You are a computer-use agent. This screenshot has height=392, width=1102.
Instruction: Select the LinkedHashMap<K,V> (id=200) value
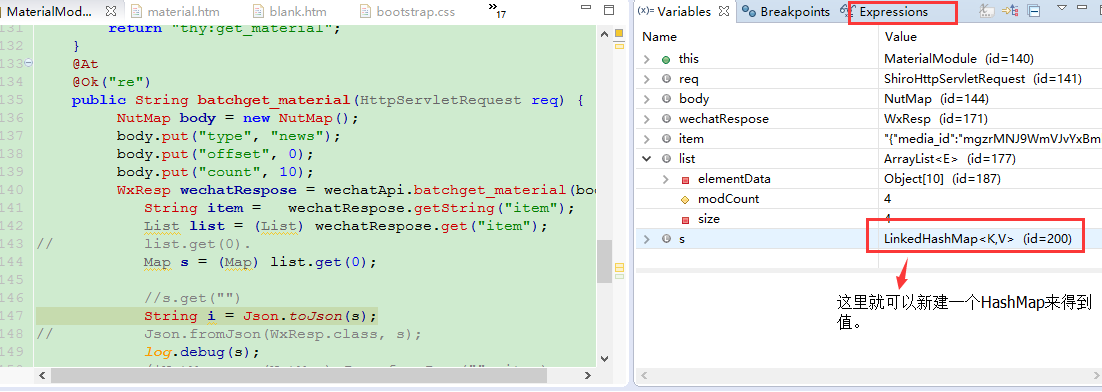pos(978,239)
